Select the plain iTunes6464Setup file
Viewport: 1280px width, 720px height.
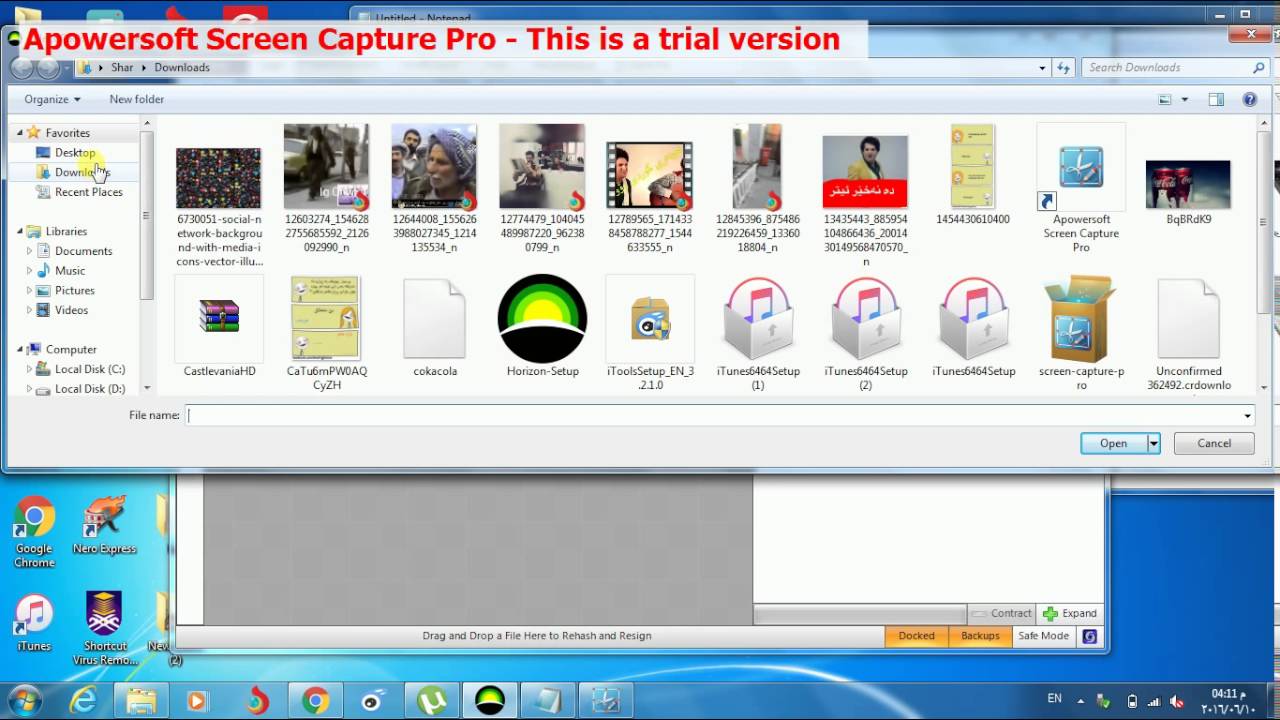tap(974, 327)
